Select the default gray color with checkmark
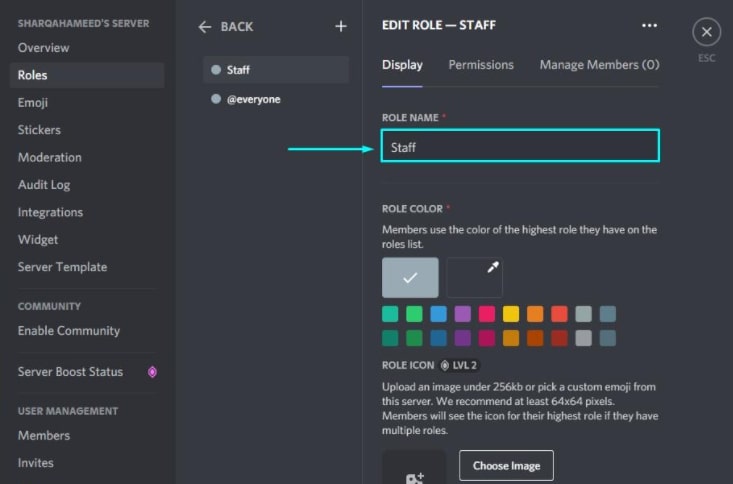 pos(410,277)
